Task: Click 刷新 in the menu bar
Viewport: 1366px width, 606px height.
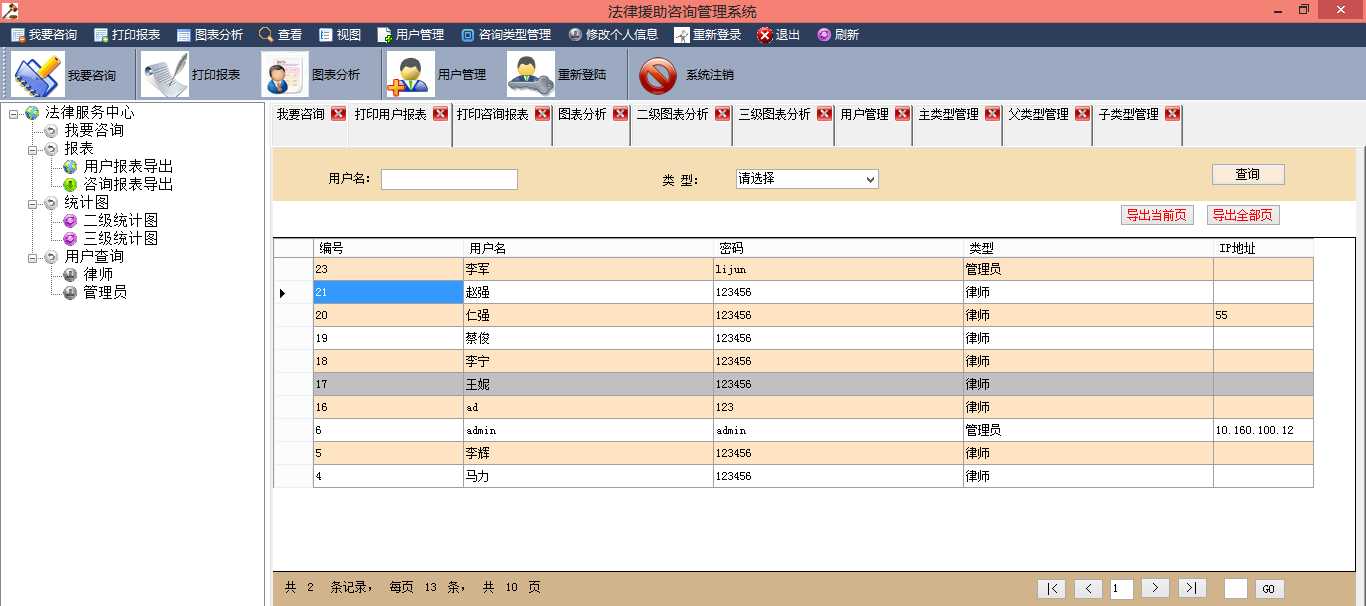Action: point(838,34)
